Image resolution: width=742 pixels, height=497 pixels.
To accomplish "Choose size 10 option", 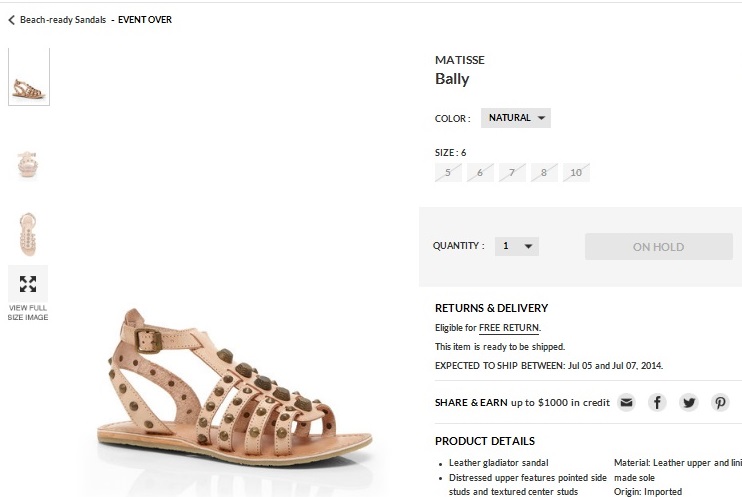I will pos(576,173).
